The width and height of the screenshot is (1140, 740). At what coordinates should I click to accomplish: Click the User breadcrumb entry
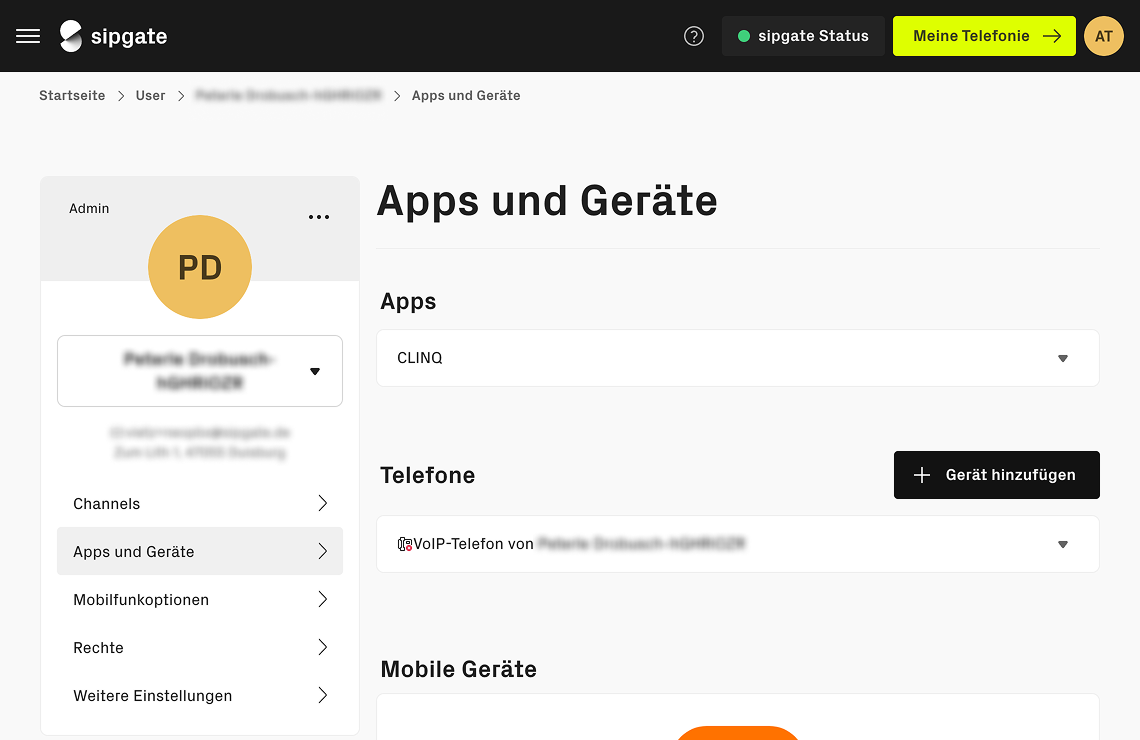coord(150,95)
